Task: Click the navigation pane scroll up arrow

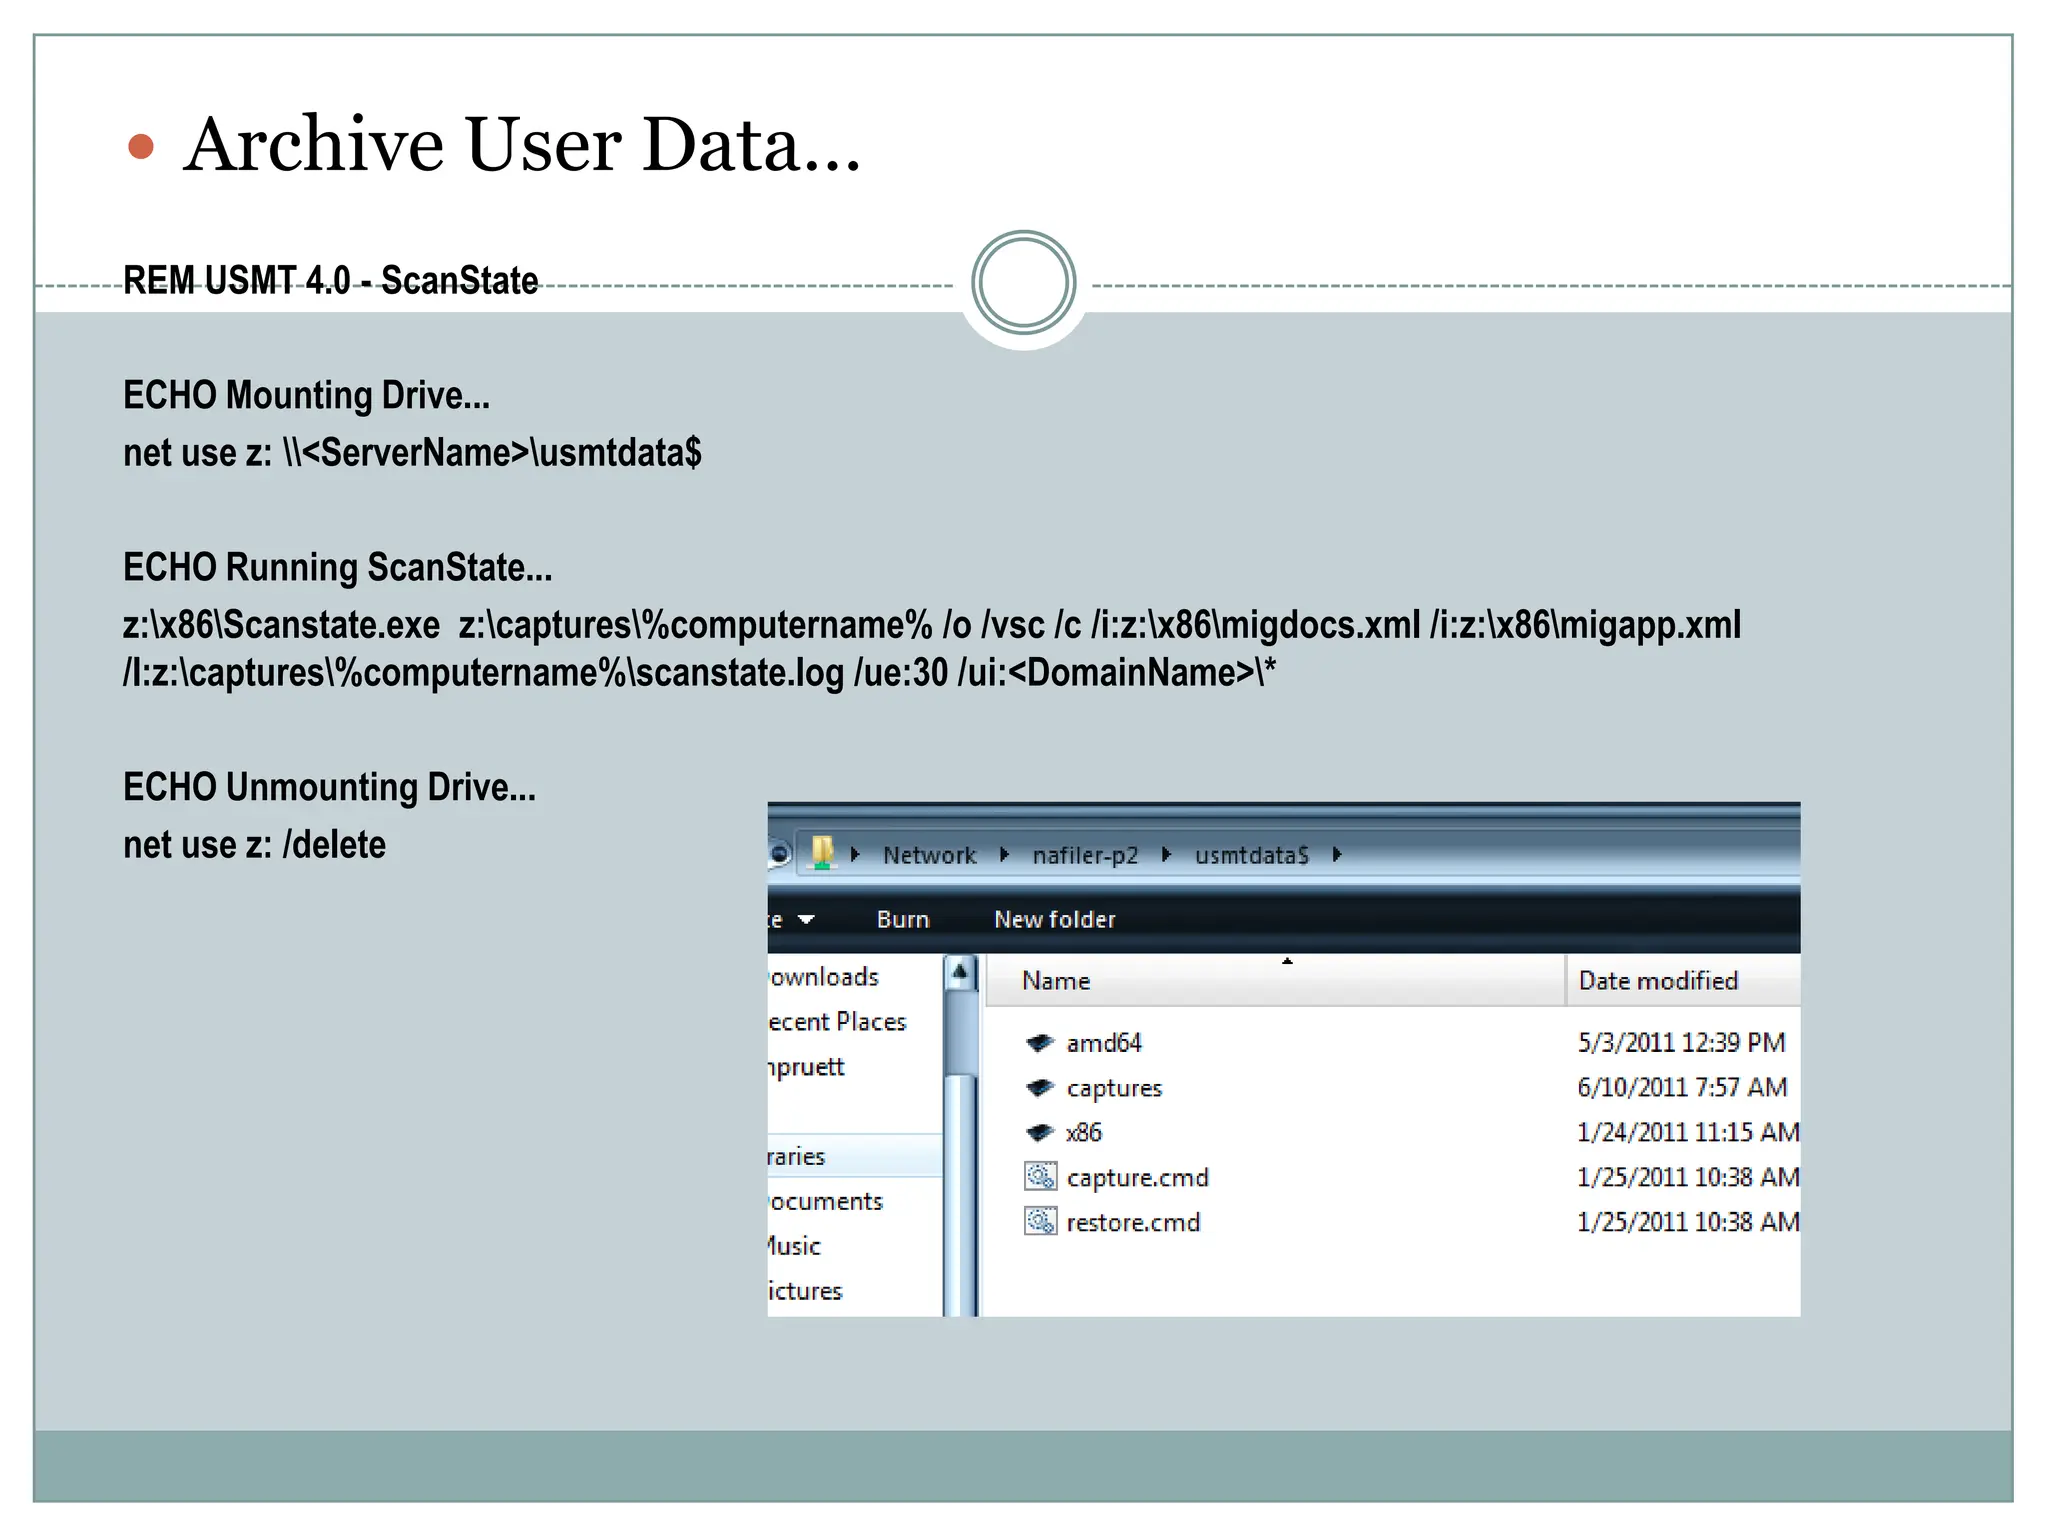Action: [960, 972]
